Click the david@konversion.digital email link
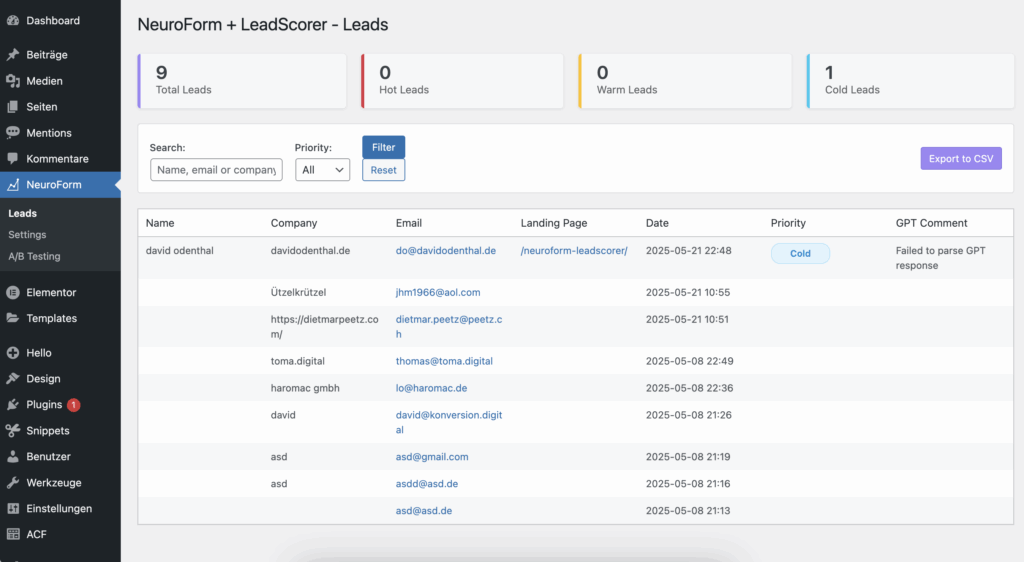Screen dimensions: 1024x562 coord(449,422)
